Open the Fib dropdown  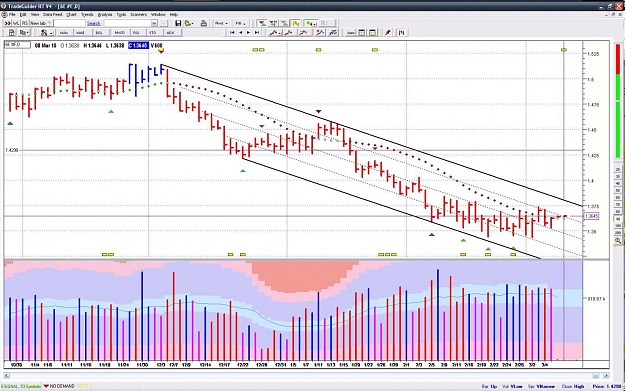(x=240, y=23)
